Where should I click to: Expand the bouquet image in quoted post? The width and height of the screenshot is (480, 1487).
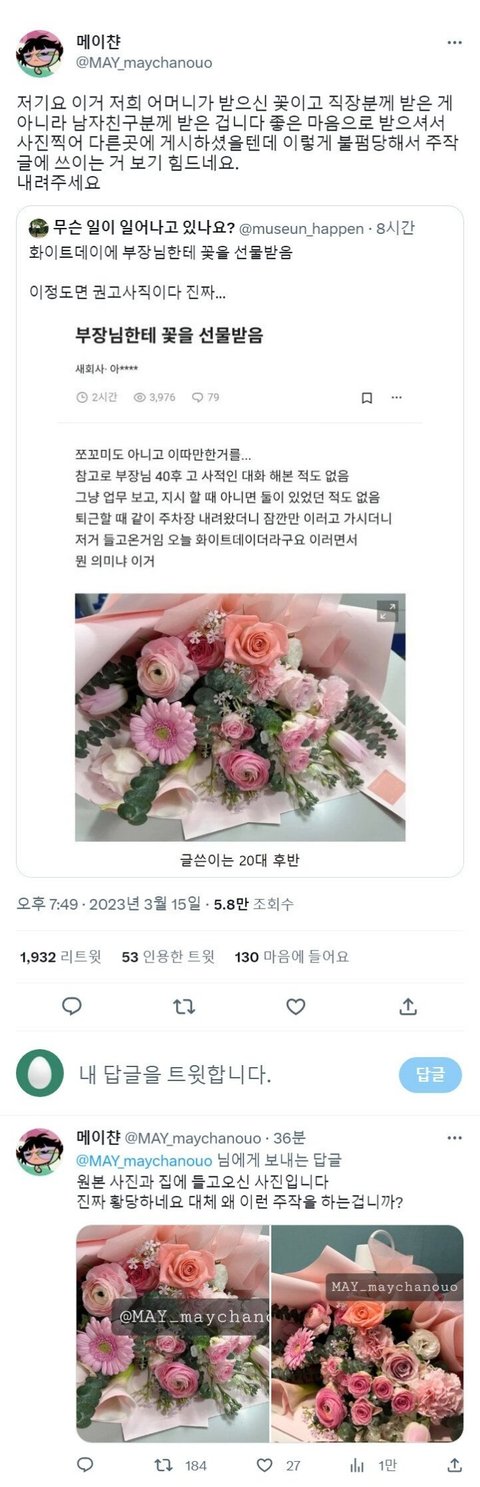coord(387,612)
